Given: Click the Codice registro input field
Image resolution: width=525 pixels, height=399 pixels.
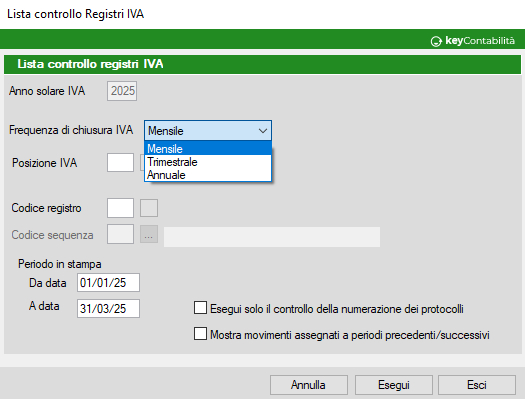Looking at the screenshot, I should coord(120,208).
